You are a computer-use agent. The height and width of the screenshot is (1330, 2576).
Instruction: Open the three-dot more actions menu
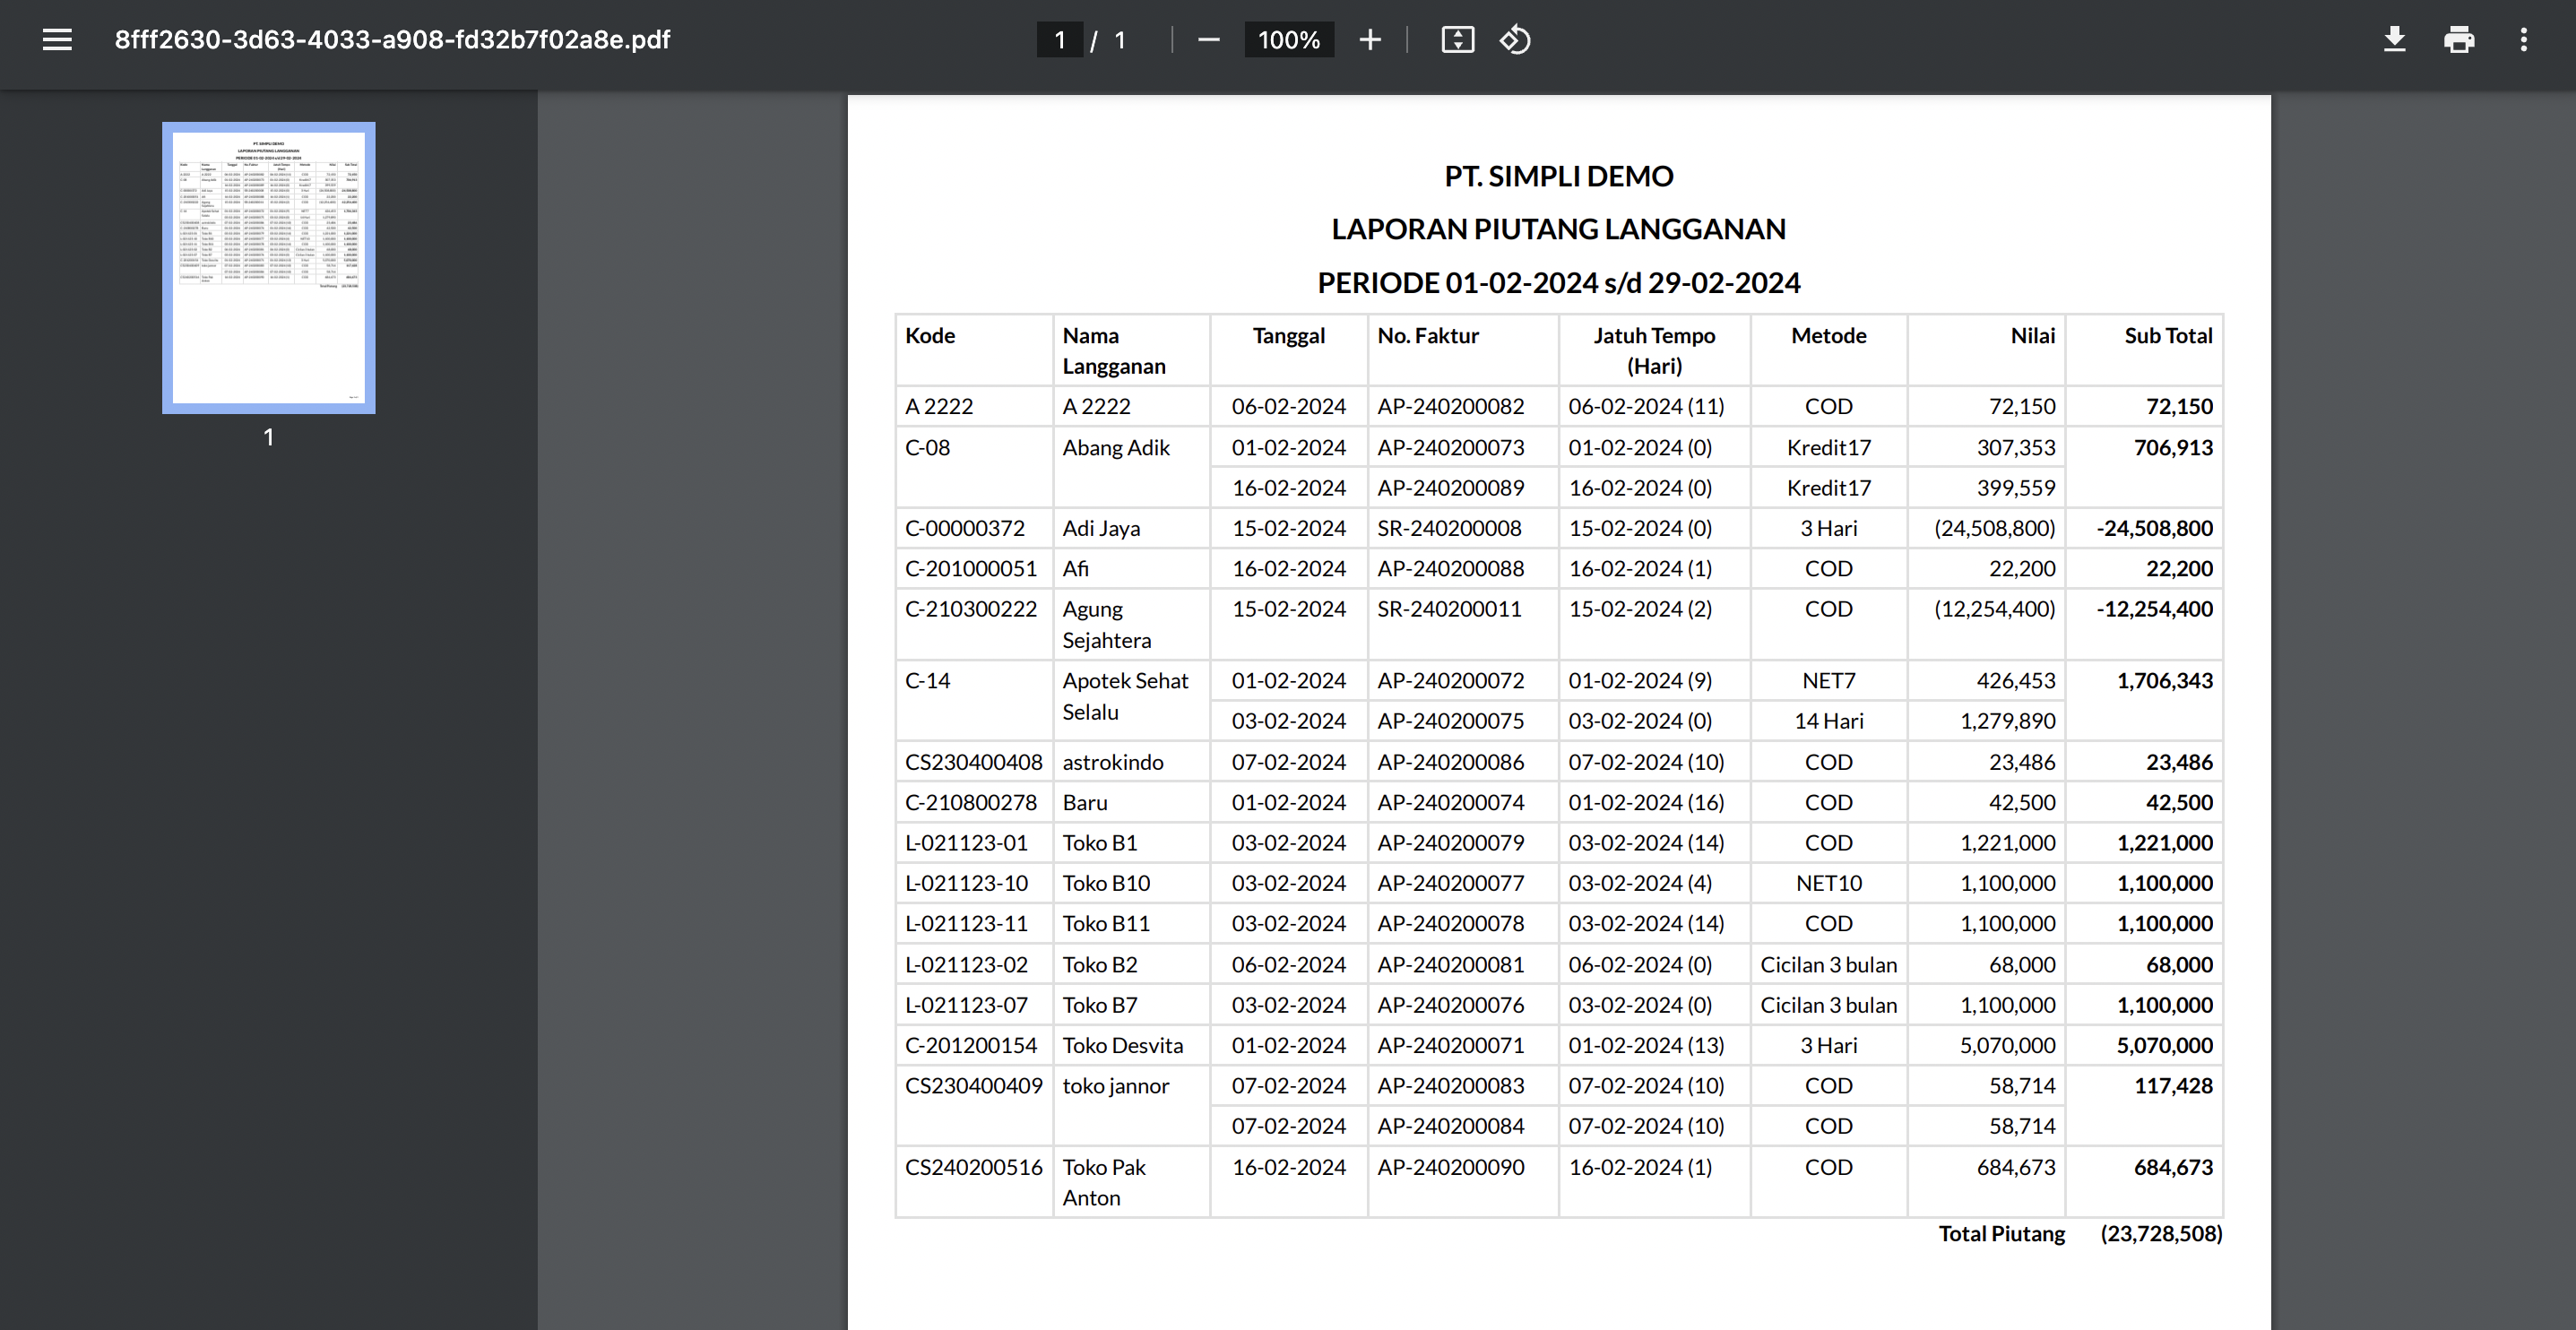click(x=2523, y=40)
